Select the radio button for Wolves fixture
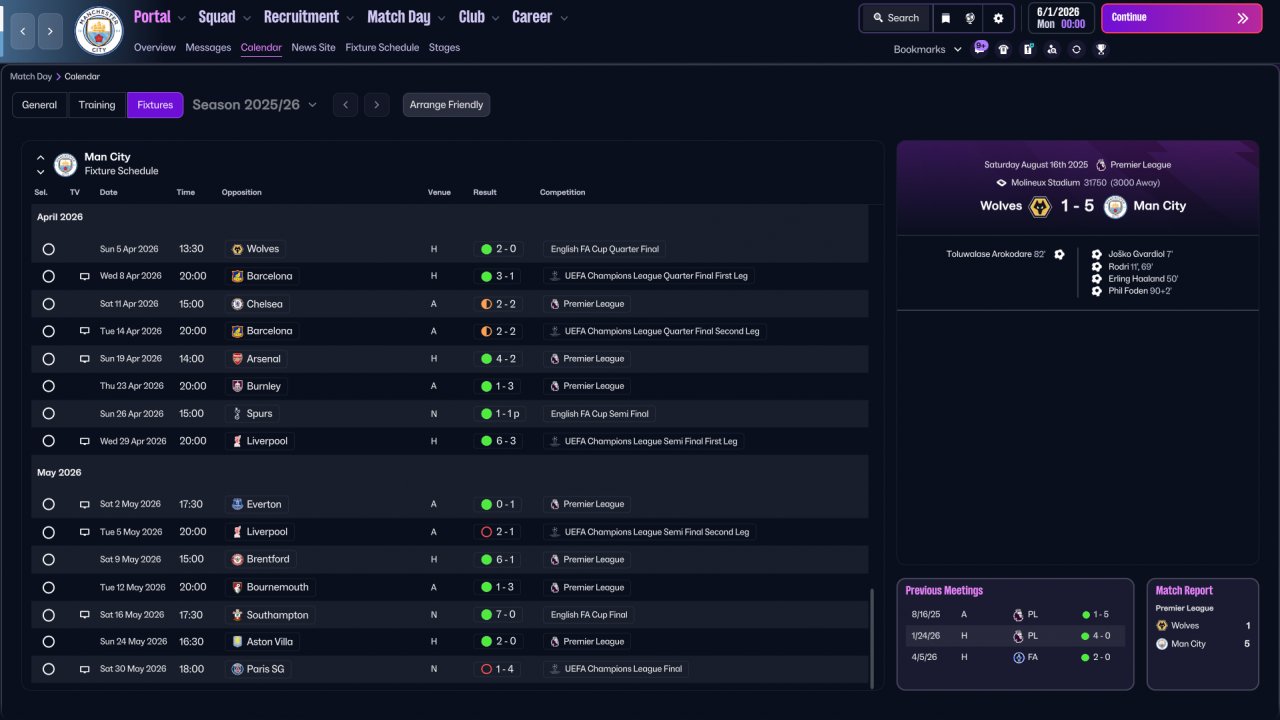The width and height of the screenshot is (1280, 720). [x=48, y=249]
